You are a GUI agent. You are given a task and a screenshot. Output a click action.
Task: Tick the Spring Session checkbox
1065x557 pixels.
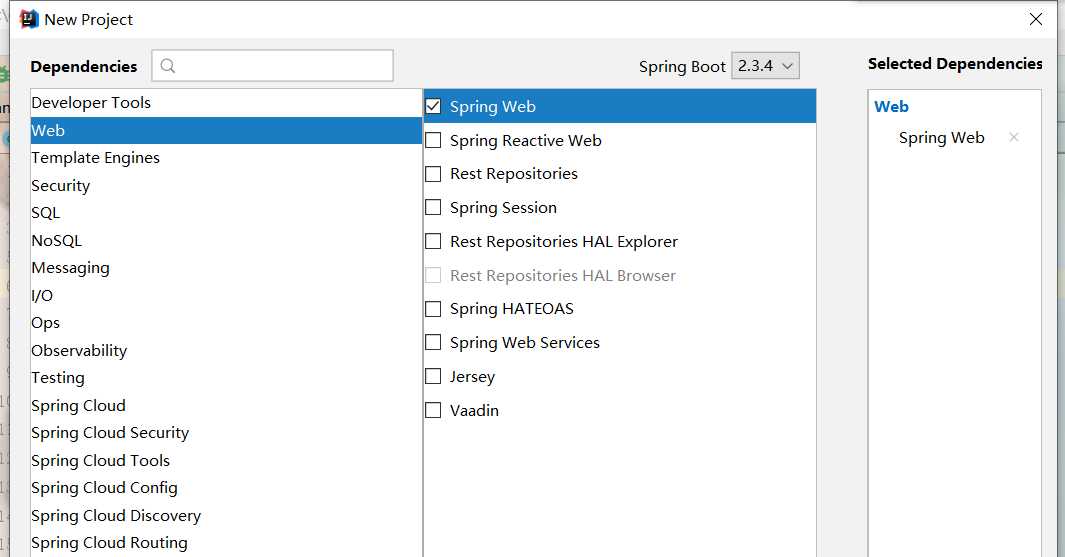click(x=433, y=207)
